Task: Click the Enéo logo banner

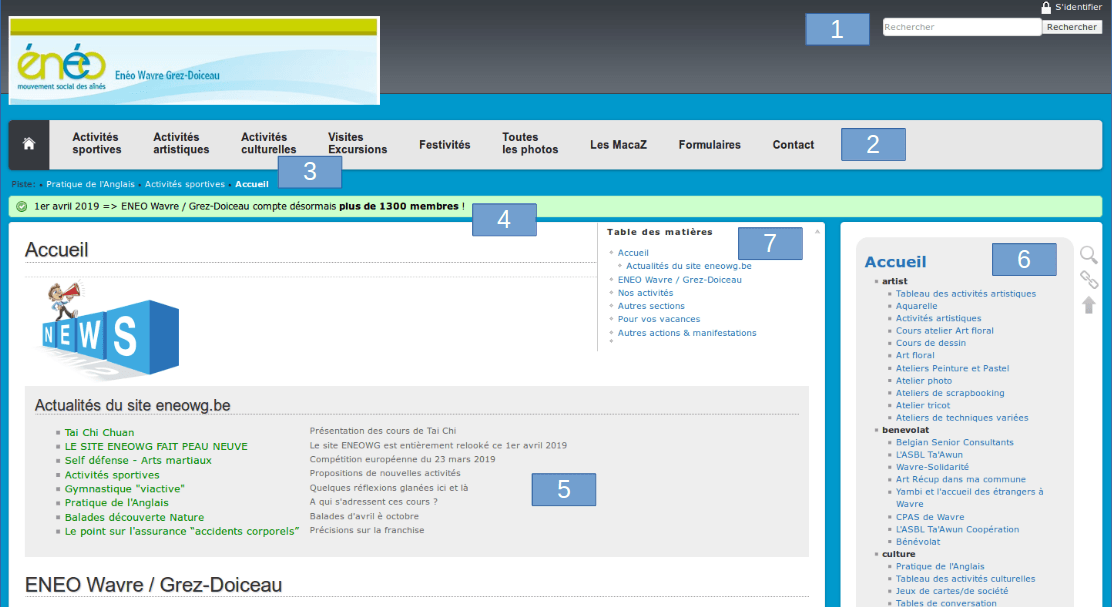Action: point(194,61)
